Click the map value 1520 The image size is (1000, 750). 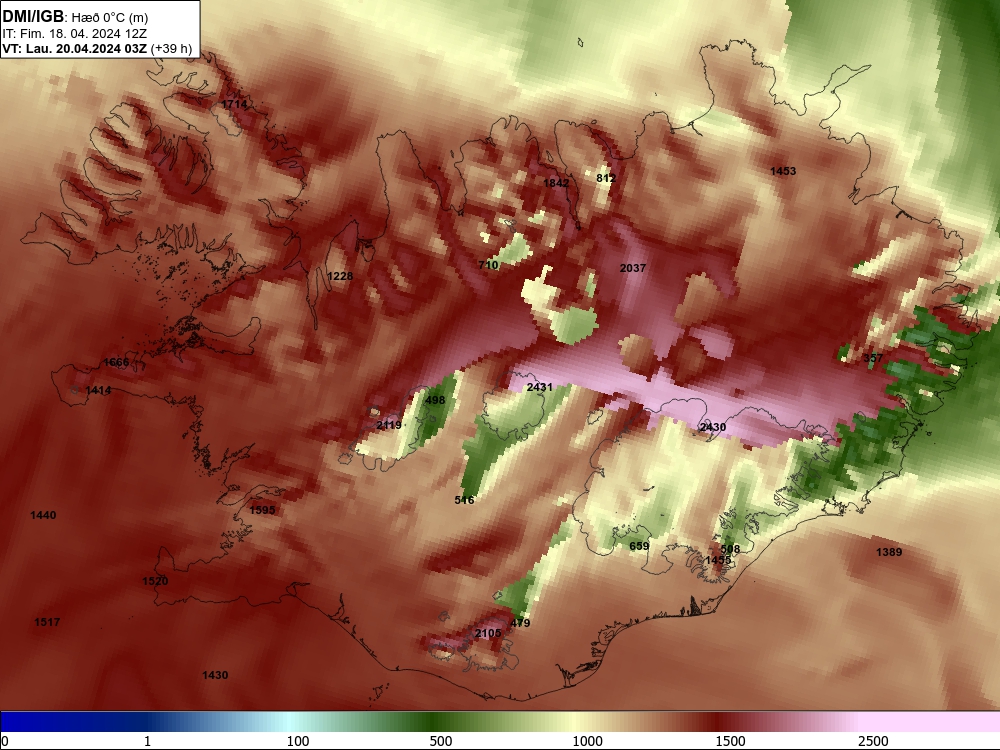tap(155, 581)
